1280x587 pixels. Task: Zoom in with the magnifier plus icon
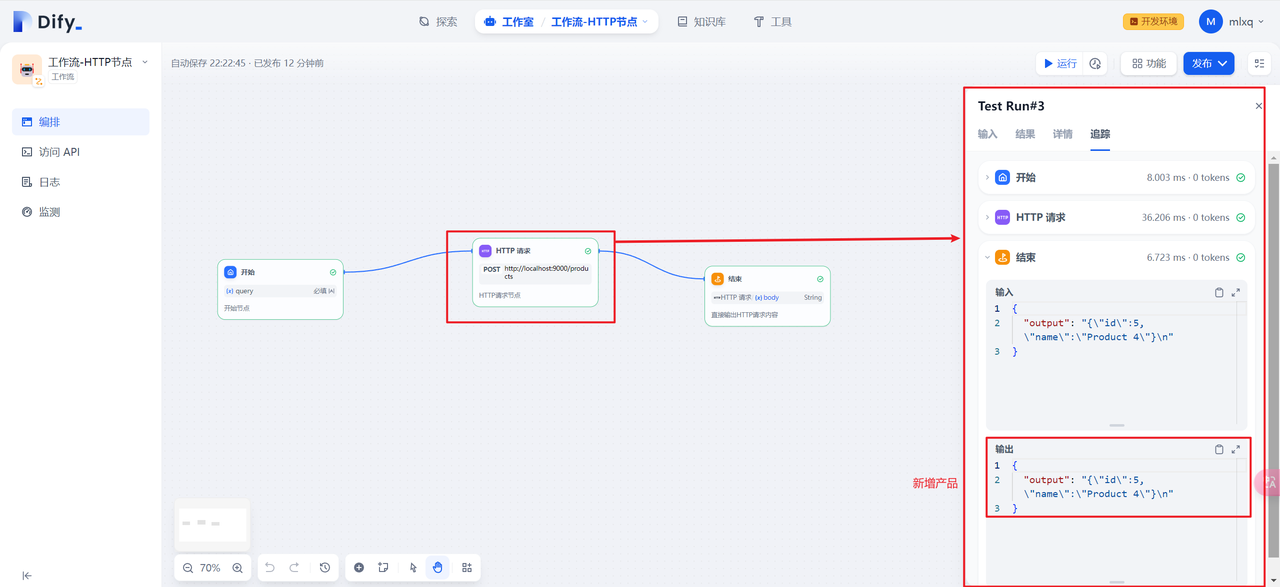[x=237, y=567]
